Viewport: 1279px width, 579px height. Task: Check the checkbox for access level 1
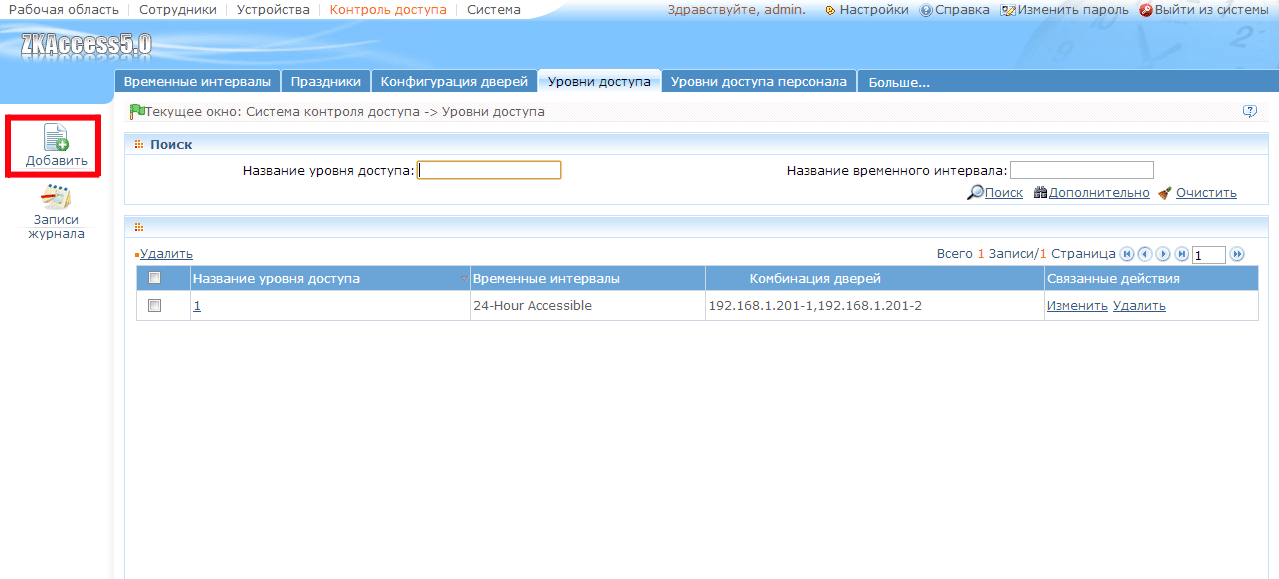pyautogui.click(x=154, y=306)
